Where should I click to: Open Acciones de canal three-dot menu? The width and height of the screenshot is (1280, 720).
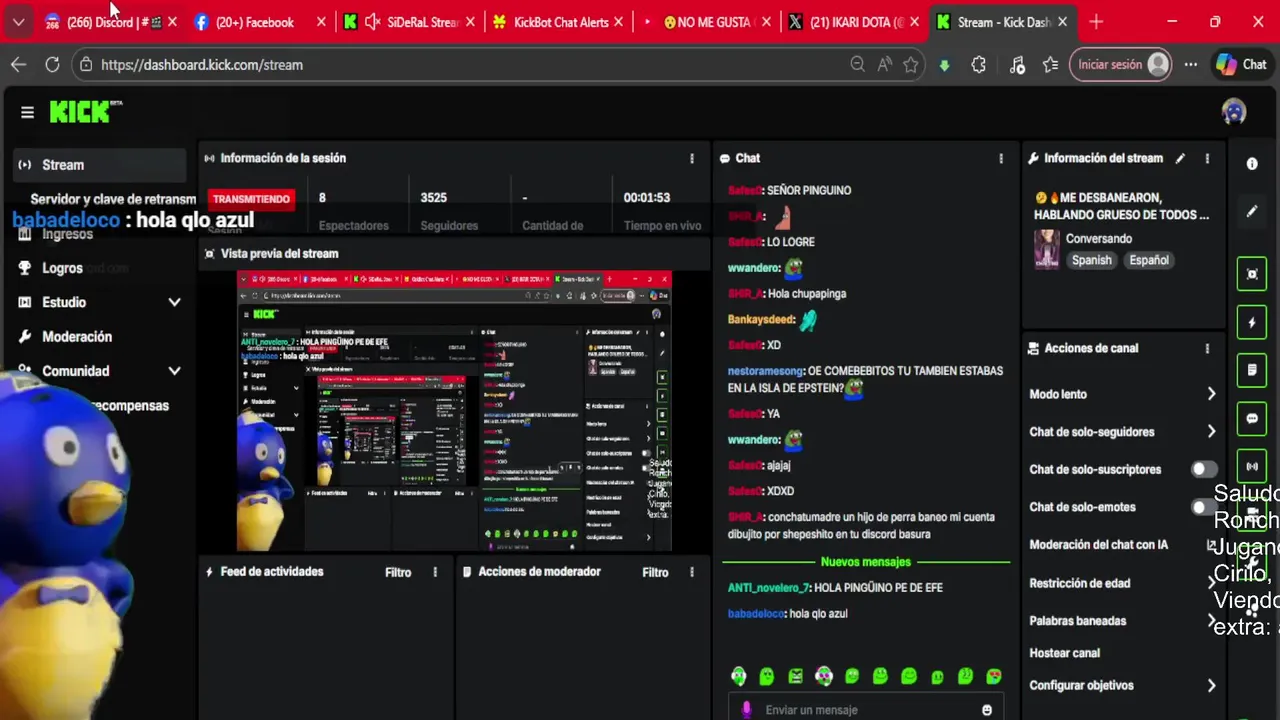[x=1207, y=348]
